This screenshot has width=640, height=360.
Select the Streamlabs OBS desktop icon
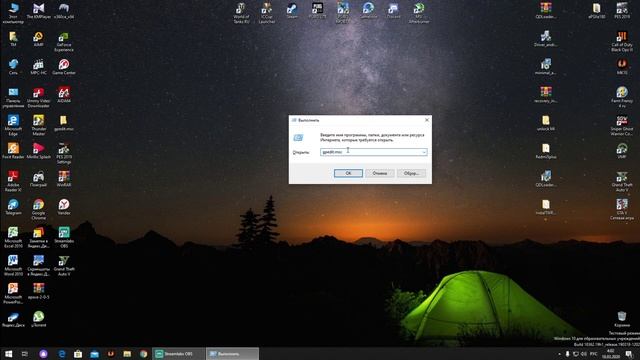[64, 237]
